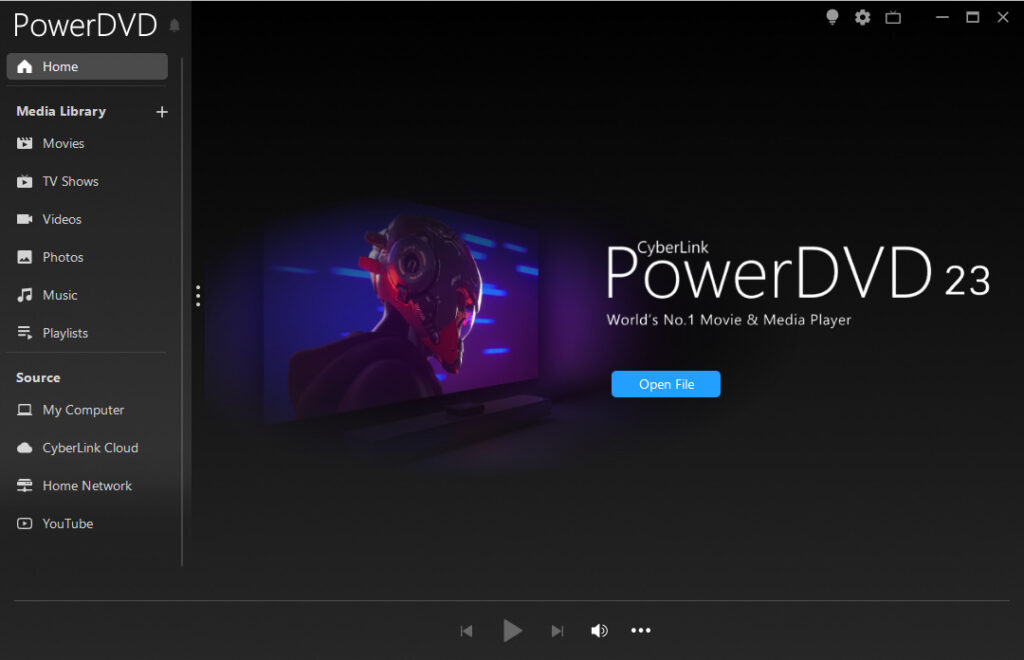
Task: Maximize the PowerDVD window
Action: (x=972, y=18)
